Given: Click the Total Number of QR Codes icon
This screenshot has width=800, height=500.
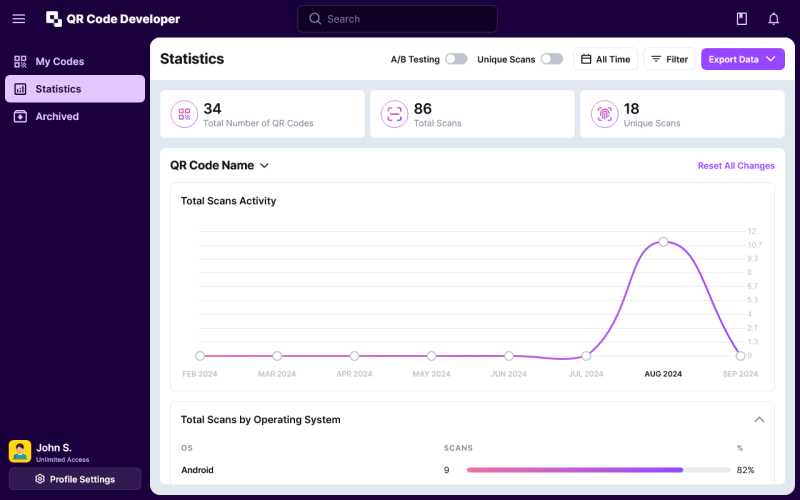Looking at the screenshot, I should (x=184, y=114).
